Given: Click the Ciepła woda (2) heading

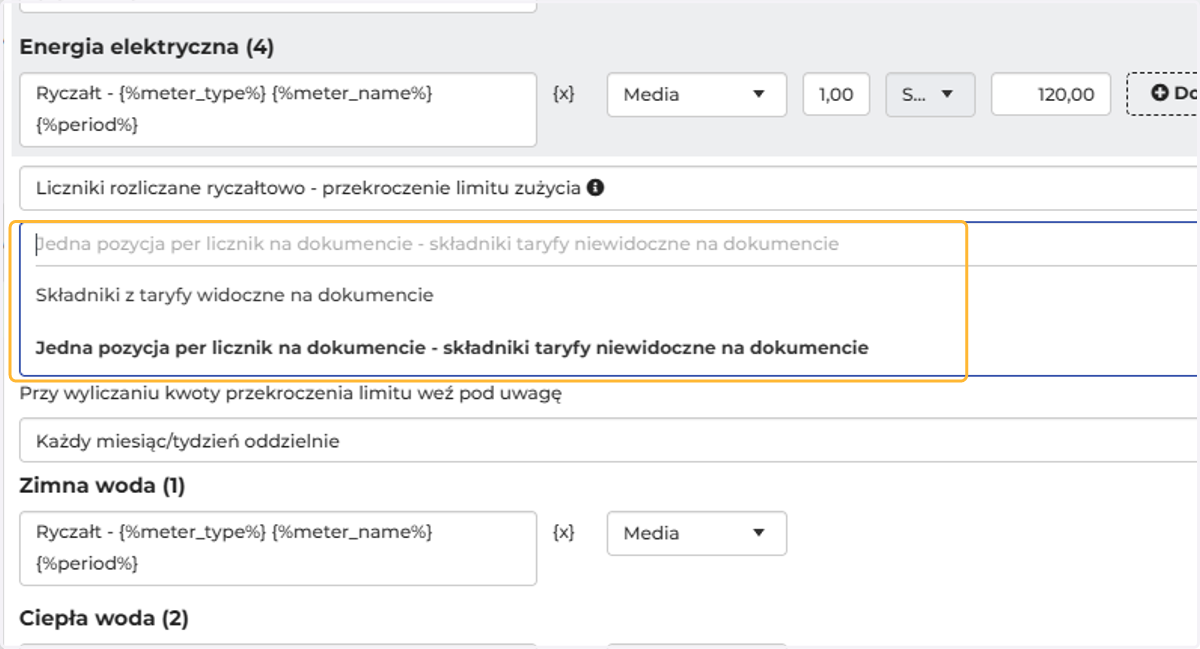Looking at the screenshot, I should 104,618.
